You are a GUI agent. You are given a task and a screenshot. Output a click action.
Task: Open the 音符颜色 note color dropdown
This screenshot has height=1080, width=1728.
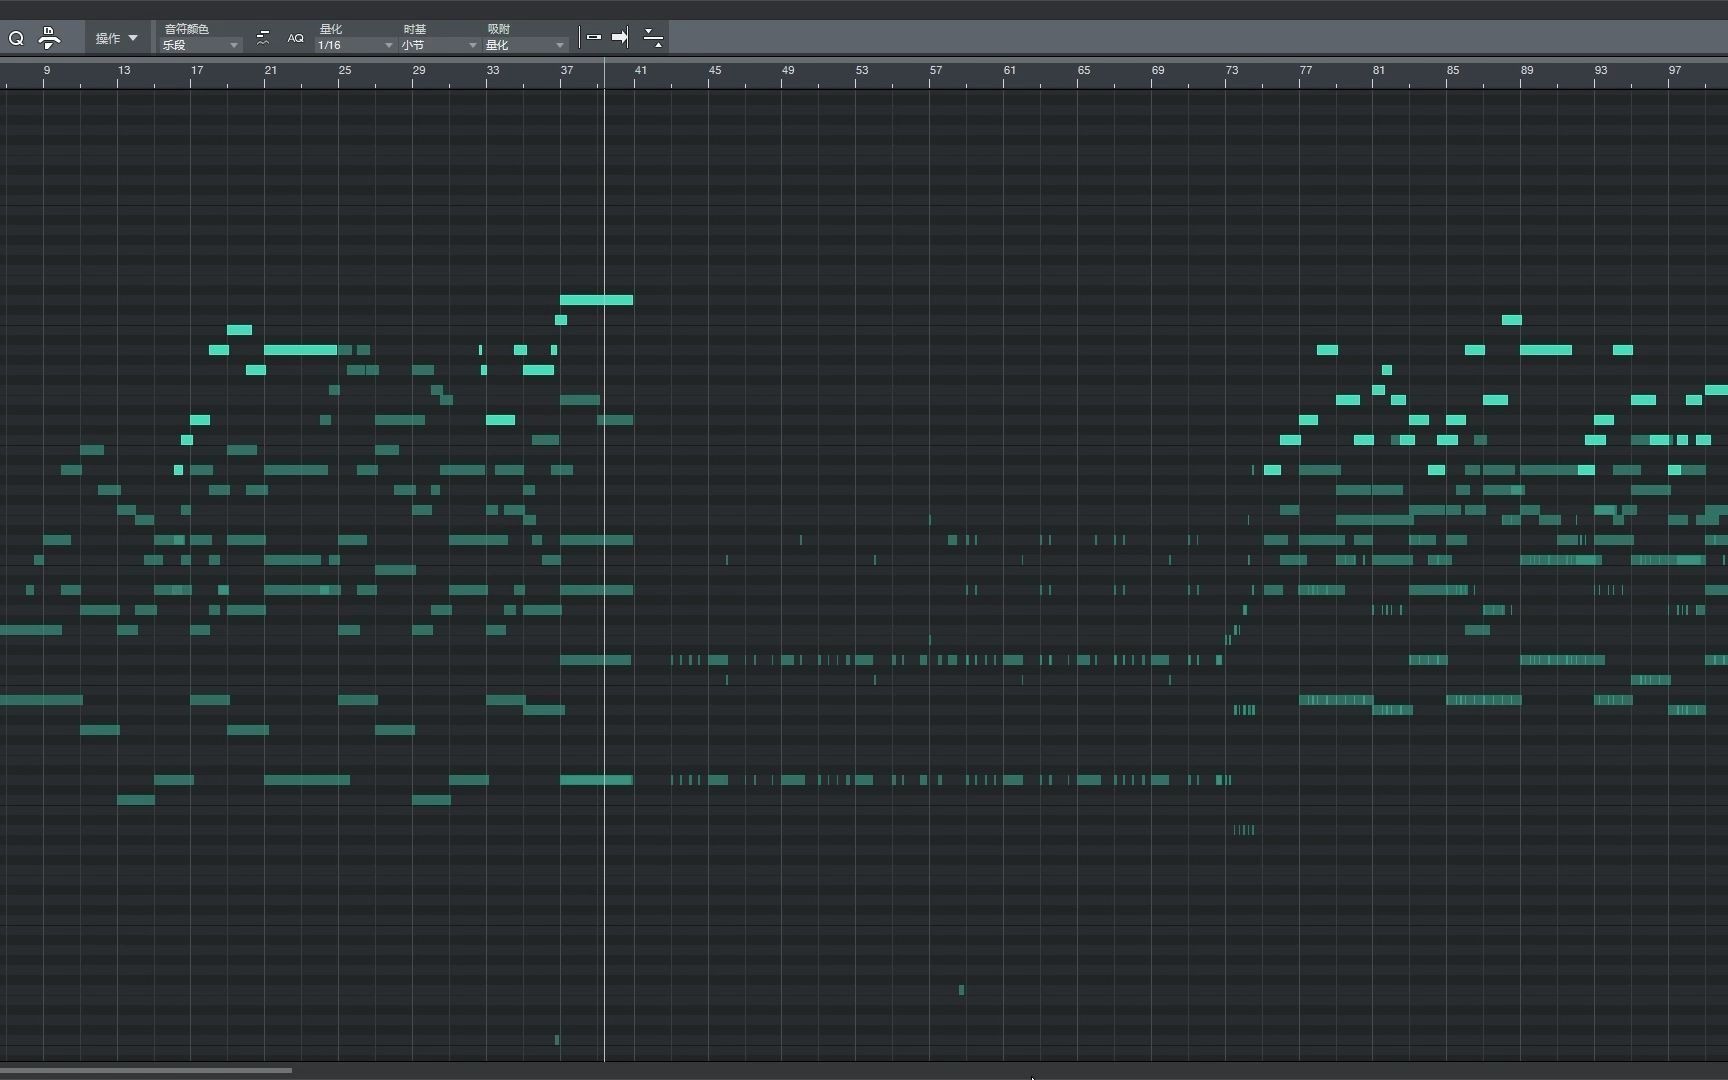click(x=201, y=45)
